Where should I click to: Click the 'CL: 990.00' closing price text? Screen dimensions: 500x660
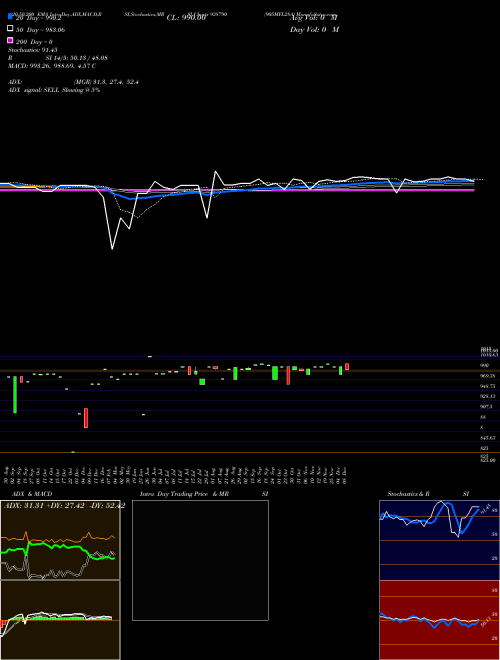point(186,18)
